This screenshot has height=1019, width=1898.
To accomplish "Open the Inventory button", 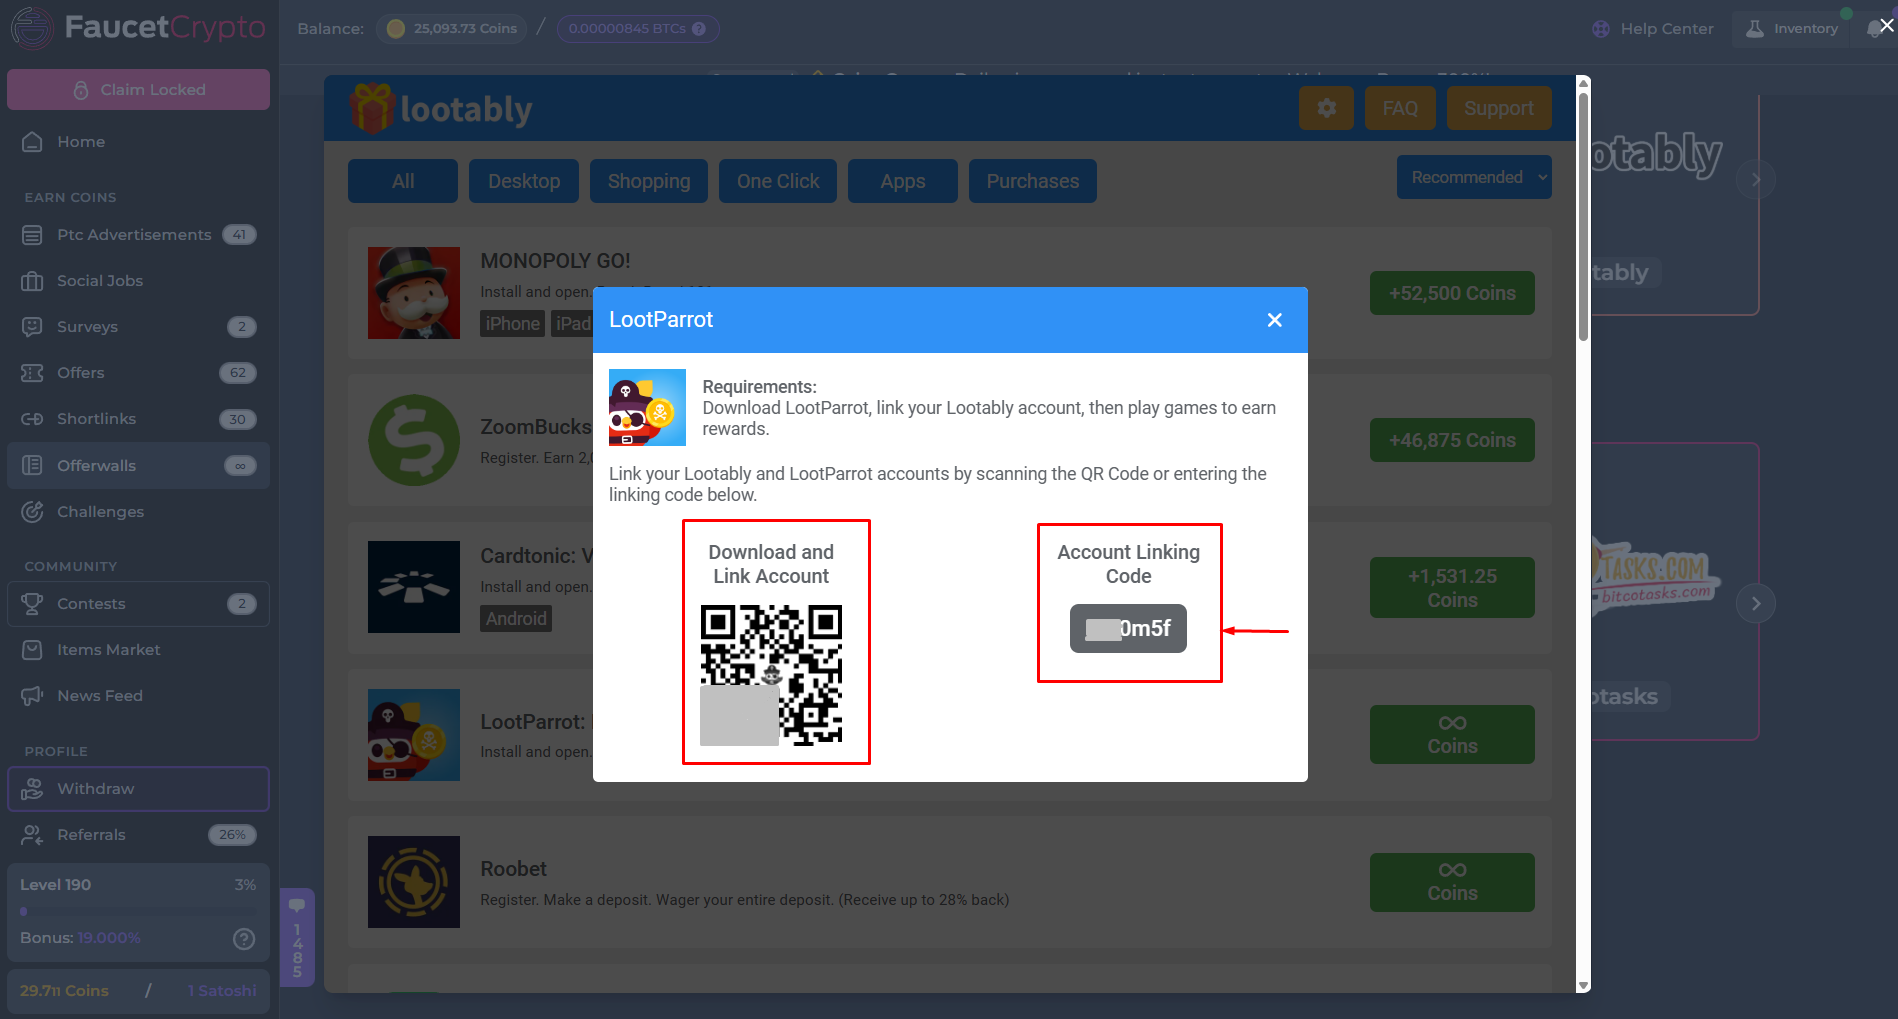I will [x=1792, y=29].
